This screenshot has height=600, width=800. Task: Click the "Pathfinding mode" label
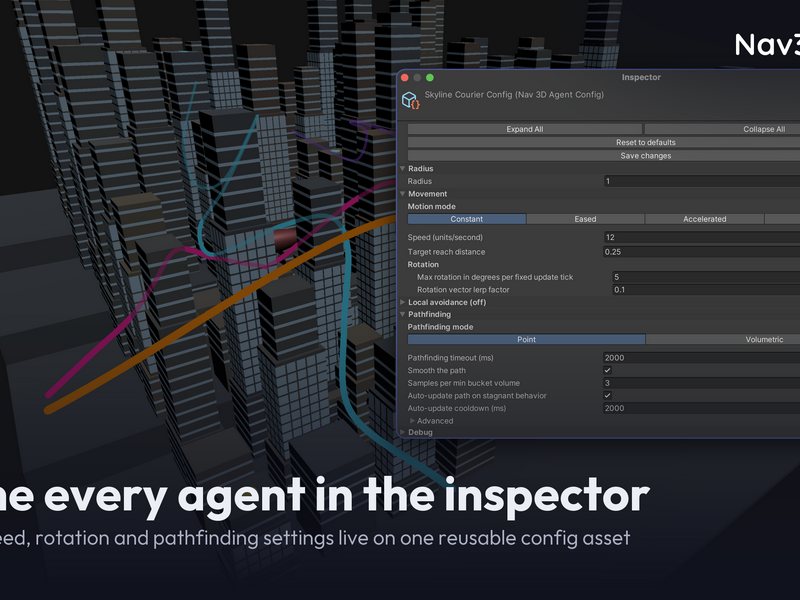pos(440,327)
